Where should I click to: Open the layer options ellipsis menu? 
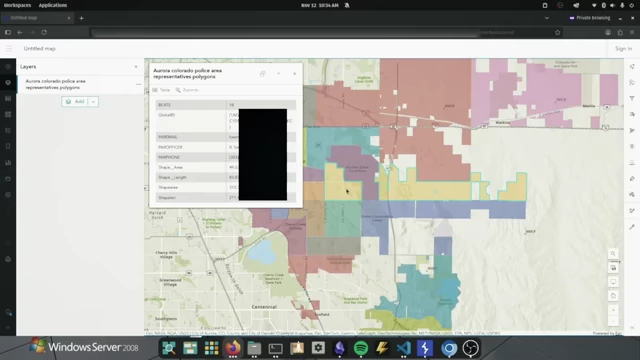coord(138,84)
